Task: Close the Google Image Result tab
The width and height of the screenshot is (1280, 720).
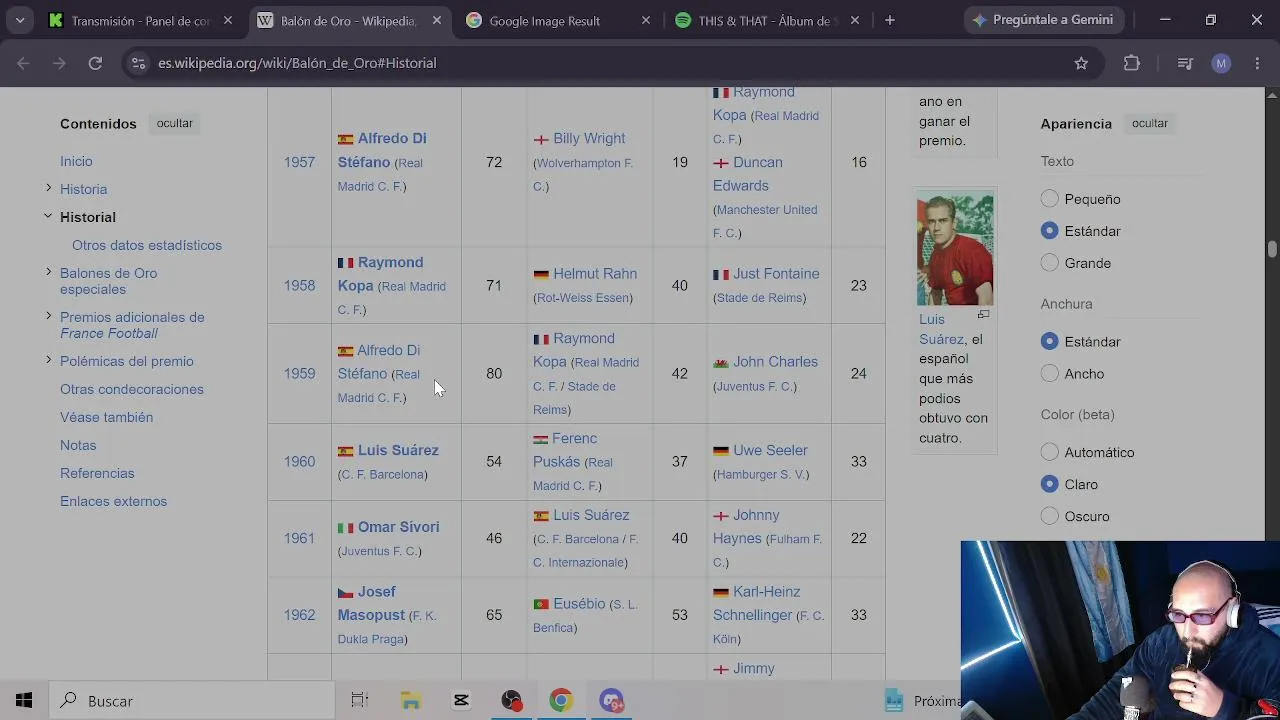Action: [646, 20]
